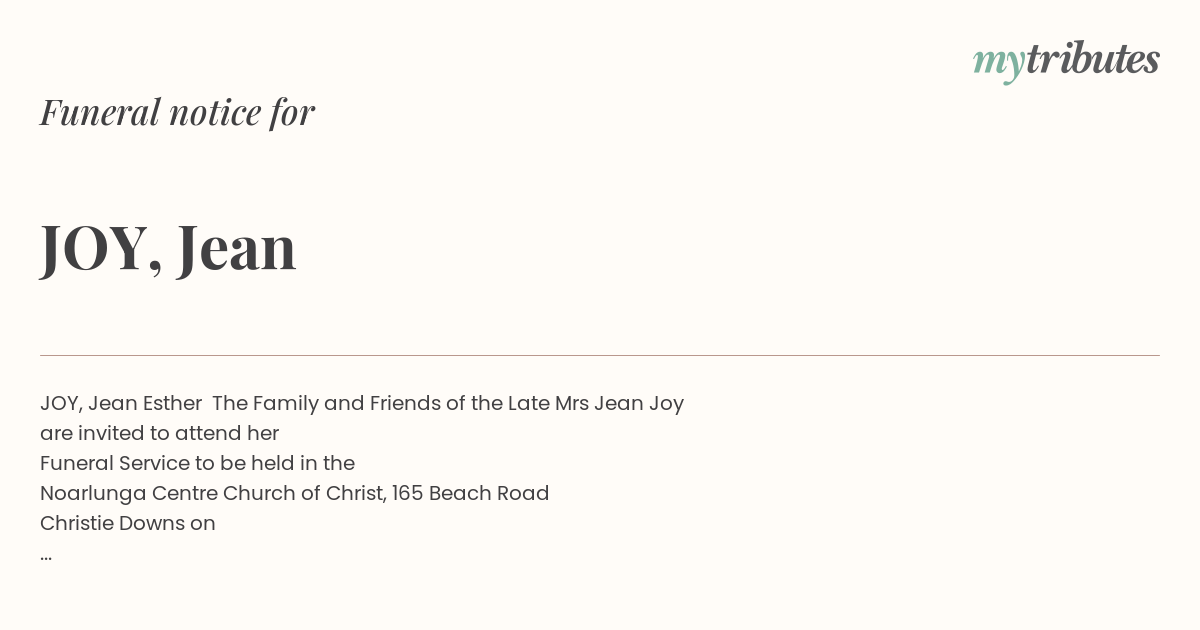Select the "Funeral notice for" italic heading
This screenshot has width=1200, height=630.
coord(177,112)
